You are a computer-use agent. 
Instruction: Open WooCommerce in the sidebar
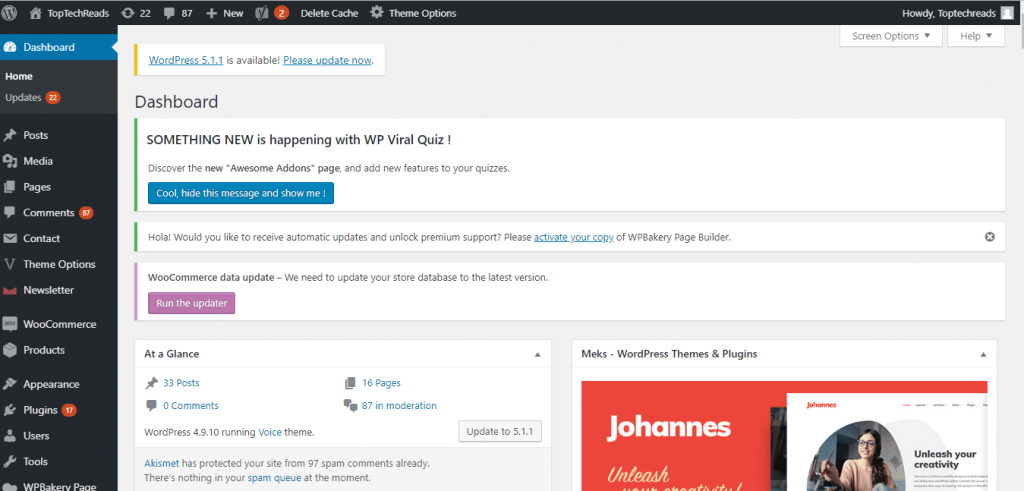pos(59,324)
